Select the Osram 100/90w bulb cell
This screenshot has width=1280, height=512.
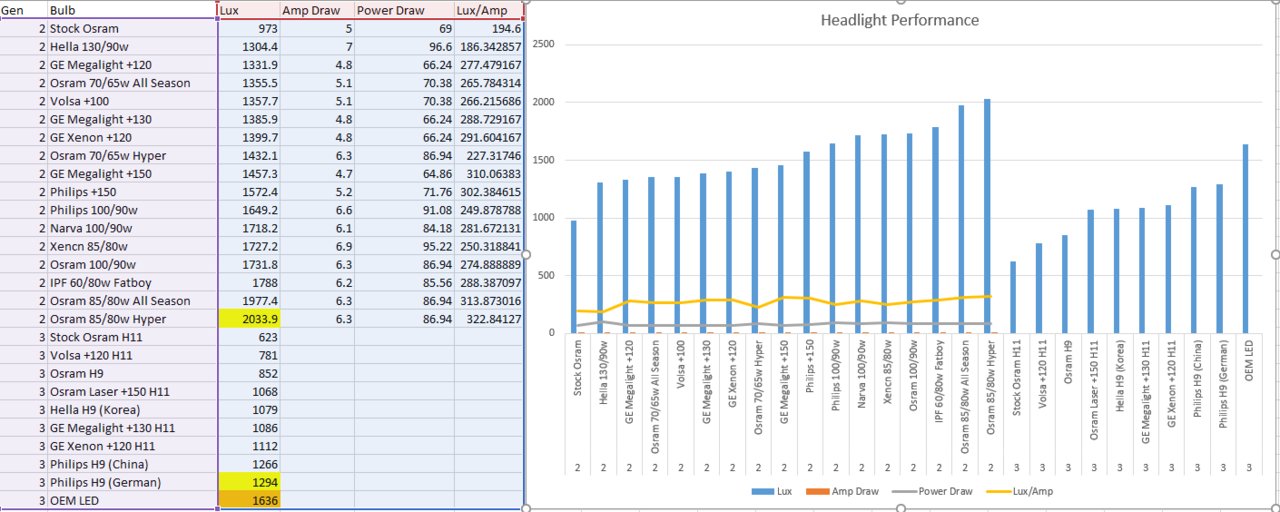pos(132,264)
